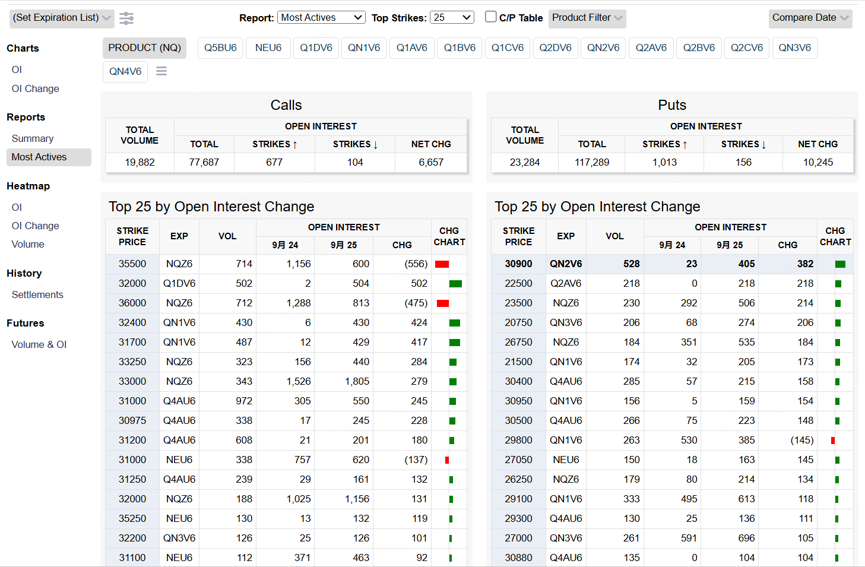The width and height of the screenshot is (865, 567).
Task: Click red change bar for 29800 put
Action: tap(833, 441)
